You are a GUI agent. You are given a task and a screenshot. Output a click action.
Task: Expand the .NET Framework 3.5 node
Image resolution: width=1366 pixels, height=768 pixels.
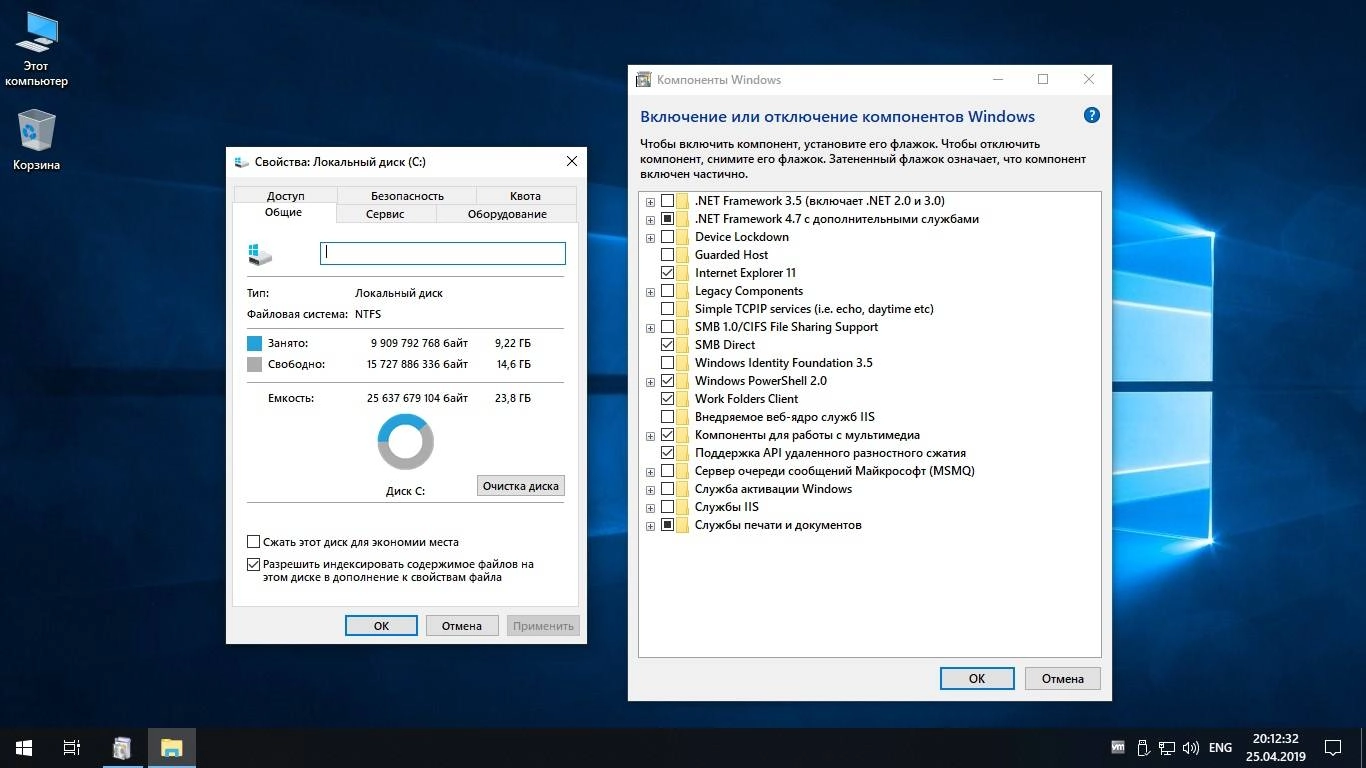click(651, 201)
